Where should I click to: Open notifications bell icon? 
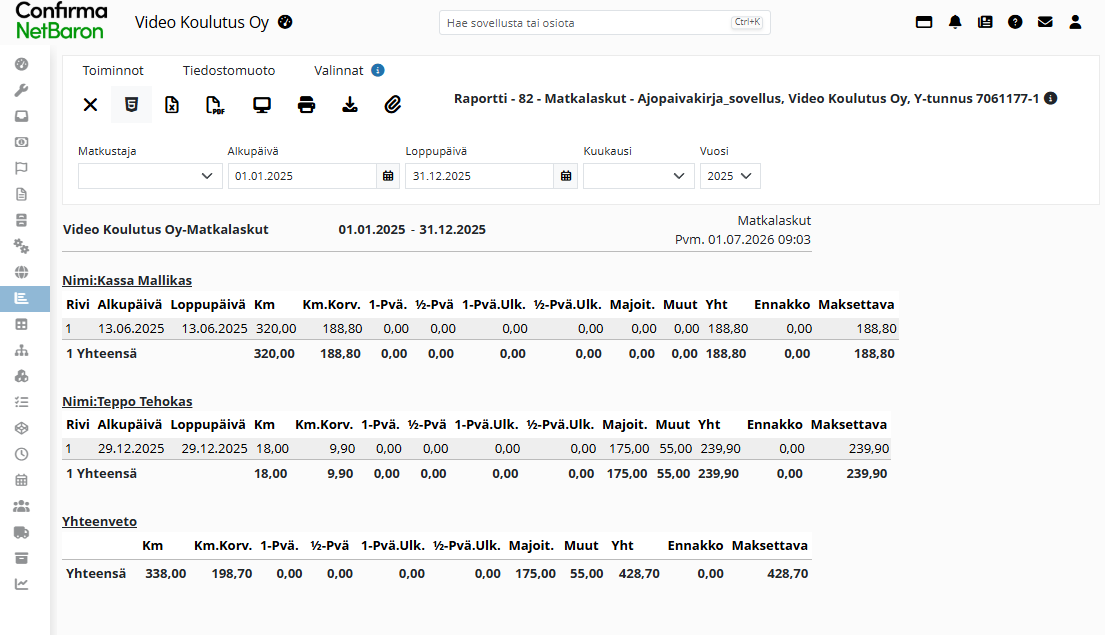pos(955,23)
